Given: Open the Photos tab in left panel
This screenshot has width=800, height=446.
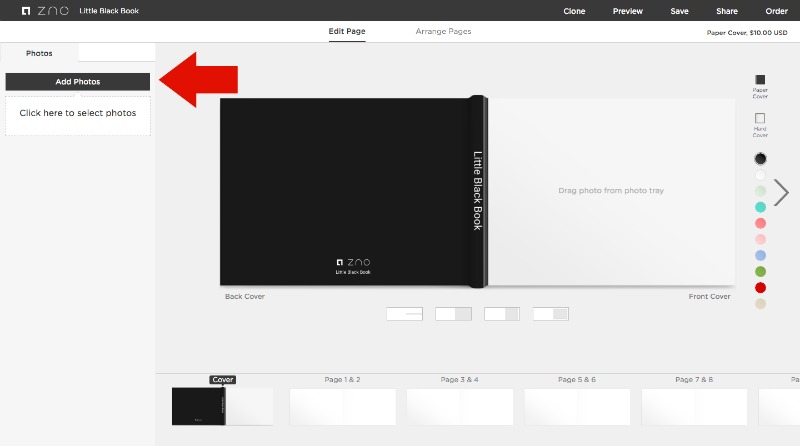Looking at the screenshot, I should tap(39, 53).
